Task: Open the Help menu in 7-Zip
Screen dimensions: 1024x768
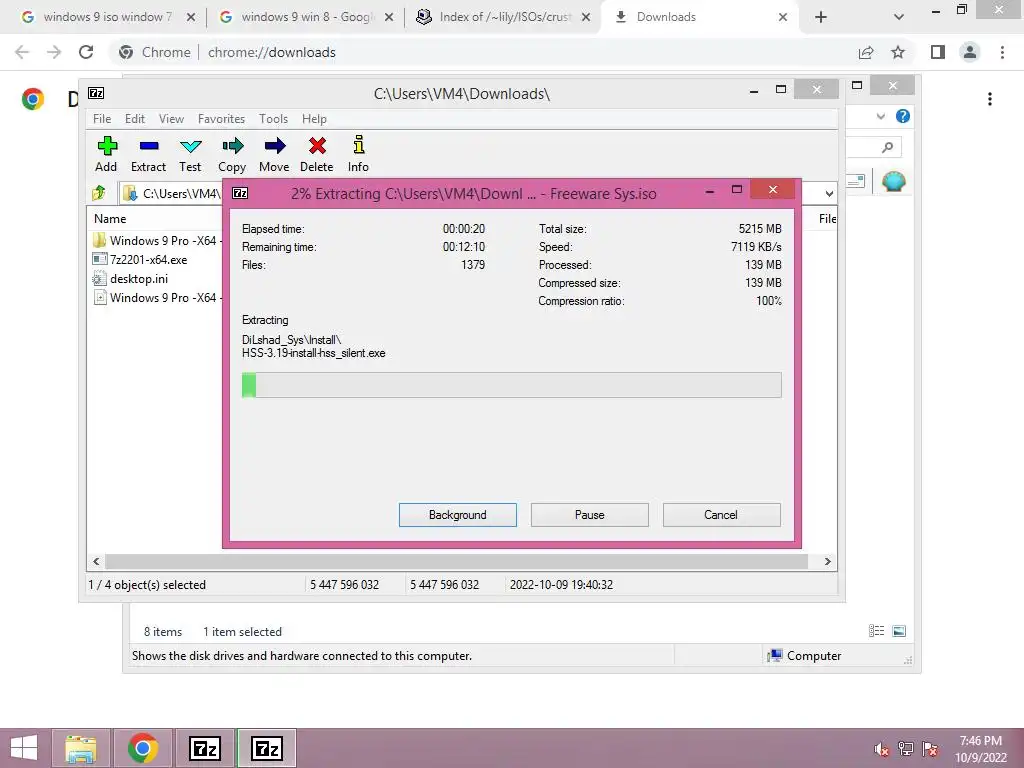Action: 314,119
